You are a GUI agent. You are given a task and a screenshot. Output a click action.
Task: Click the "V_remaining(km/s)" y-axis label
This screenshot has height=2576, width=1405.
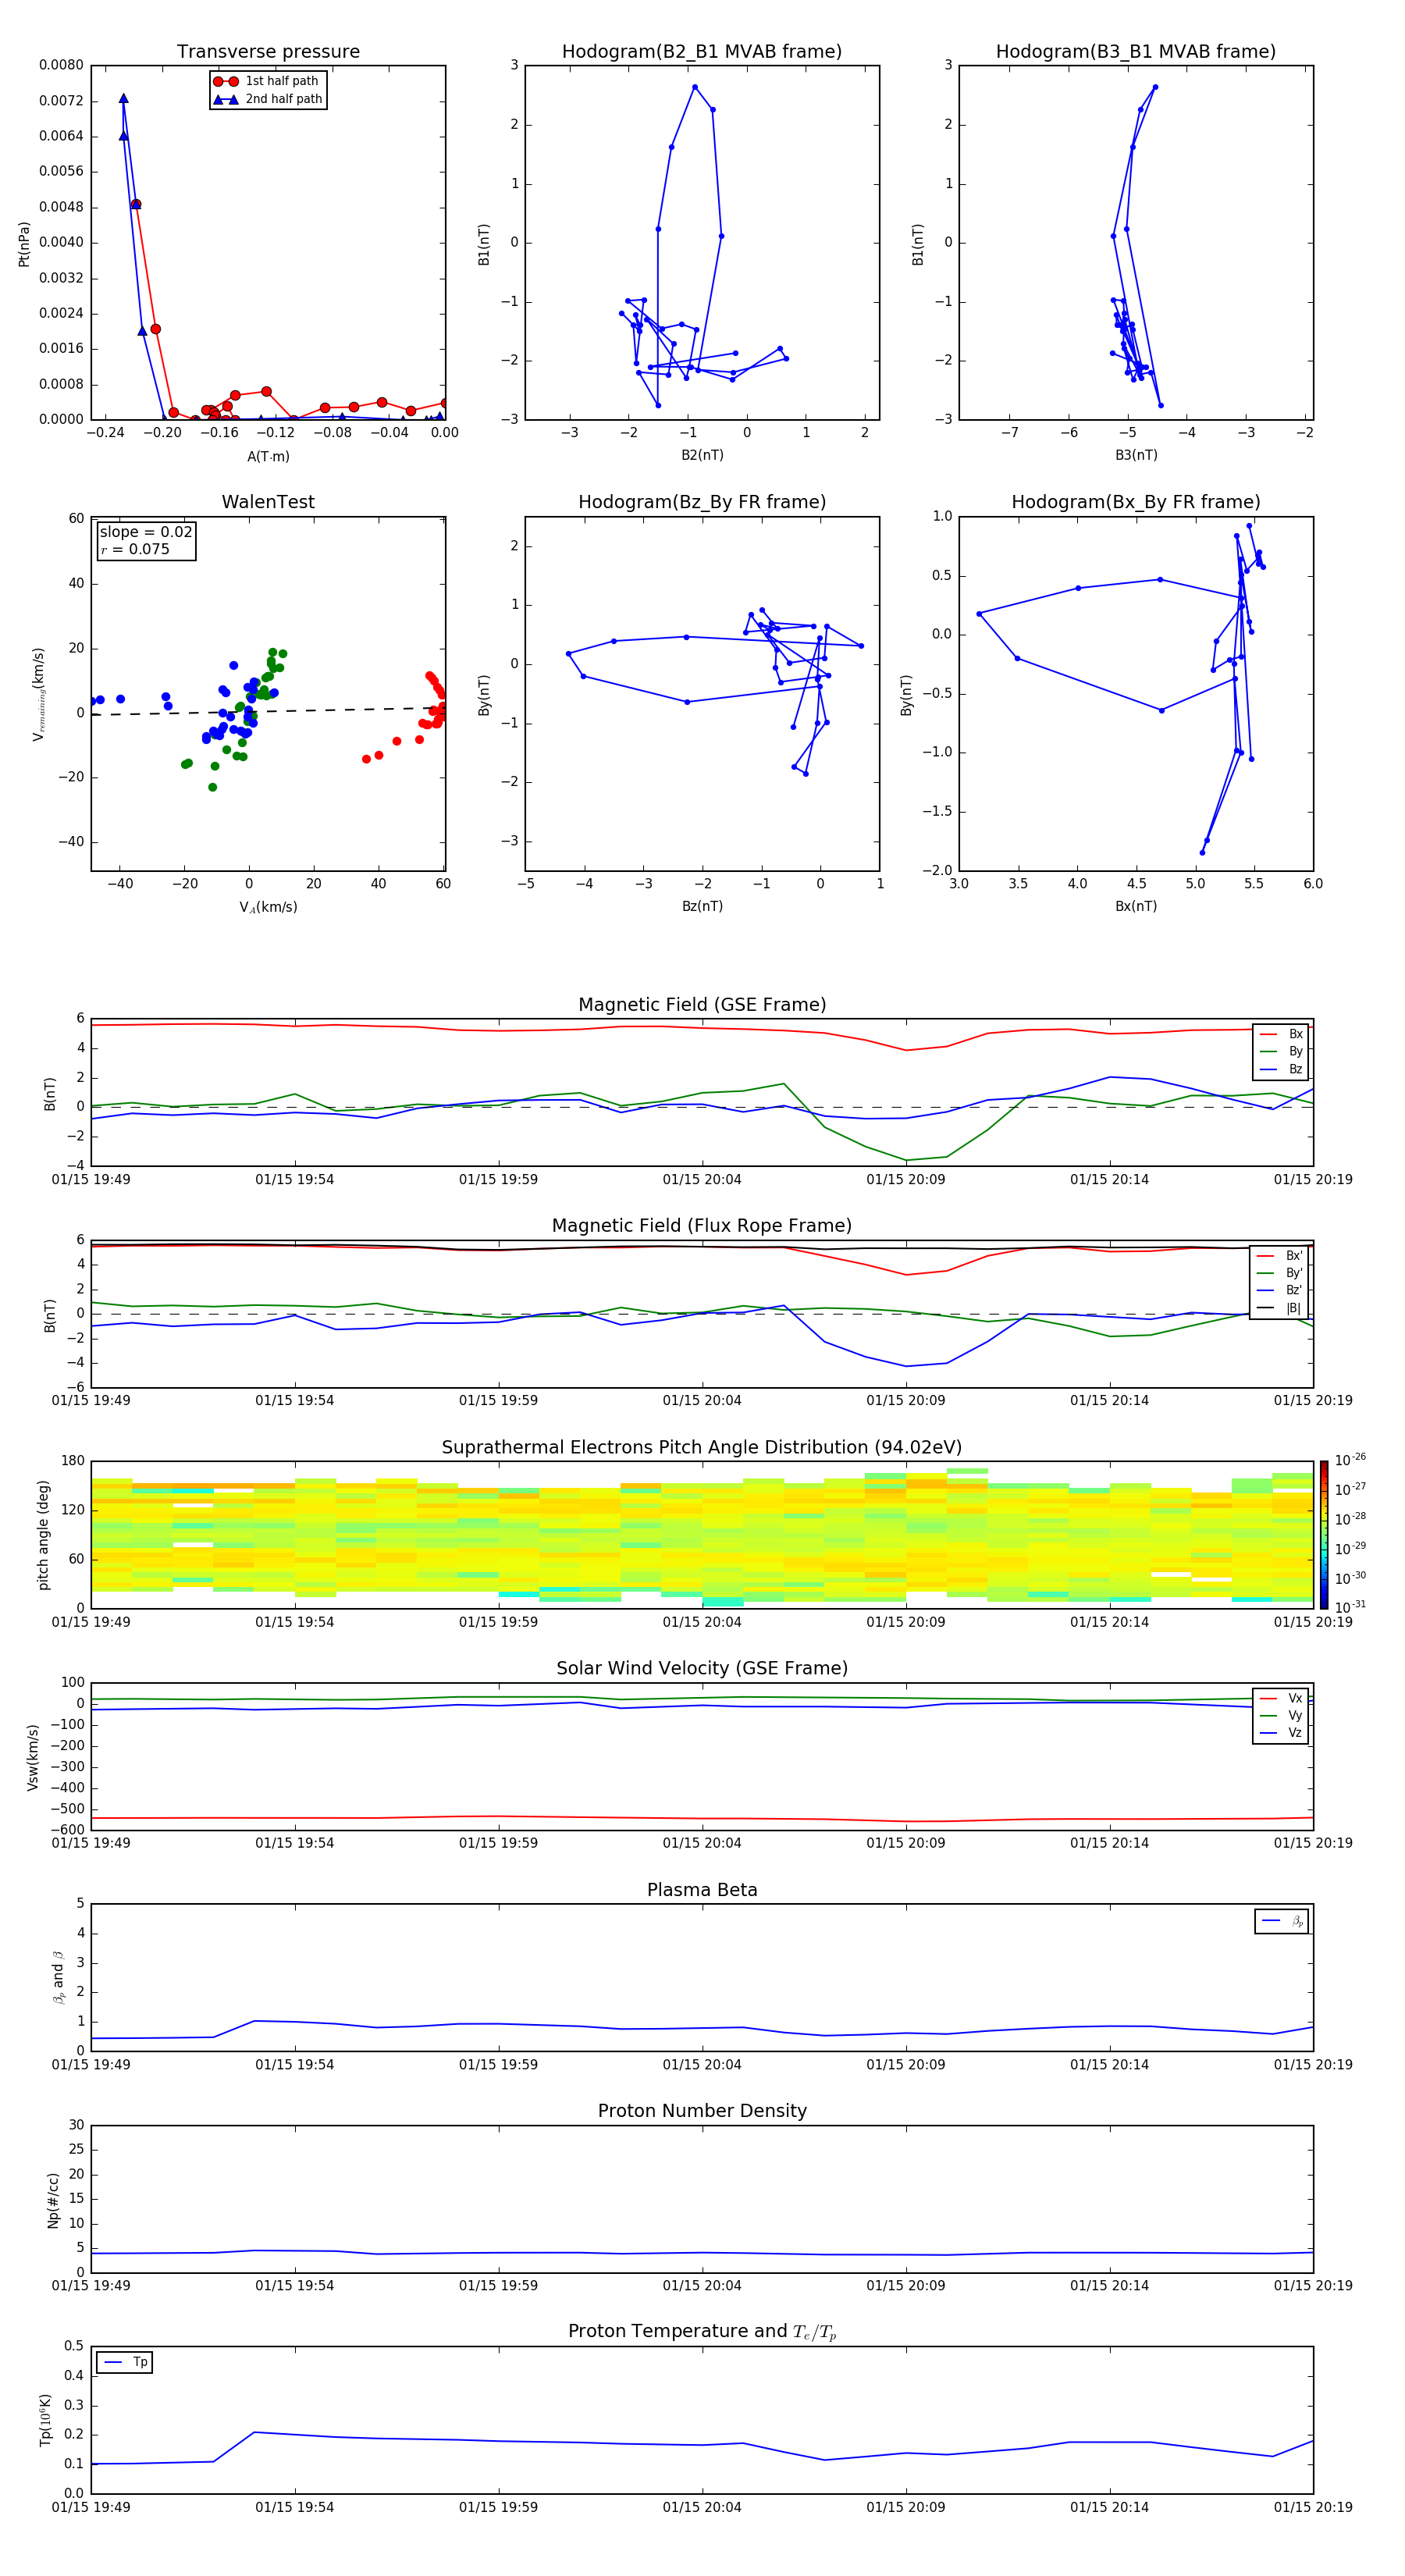(x=39, y=694)
